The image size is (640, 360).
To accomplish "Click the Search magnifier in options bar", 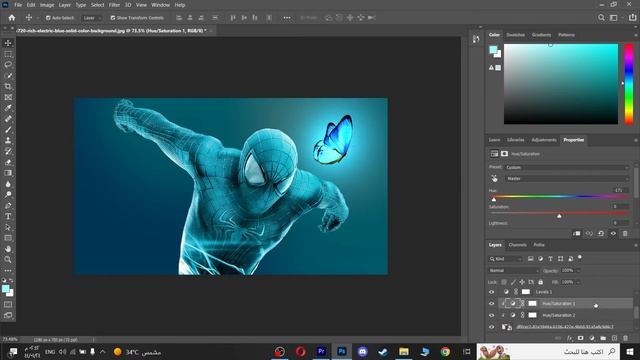I will pos(601,18).
